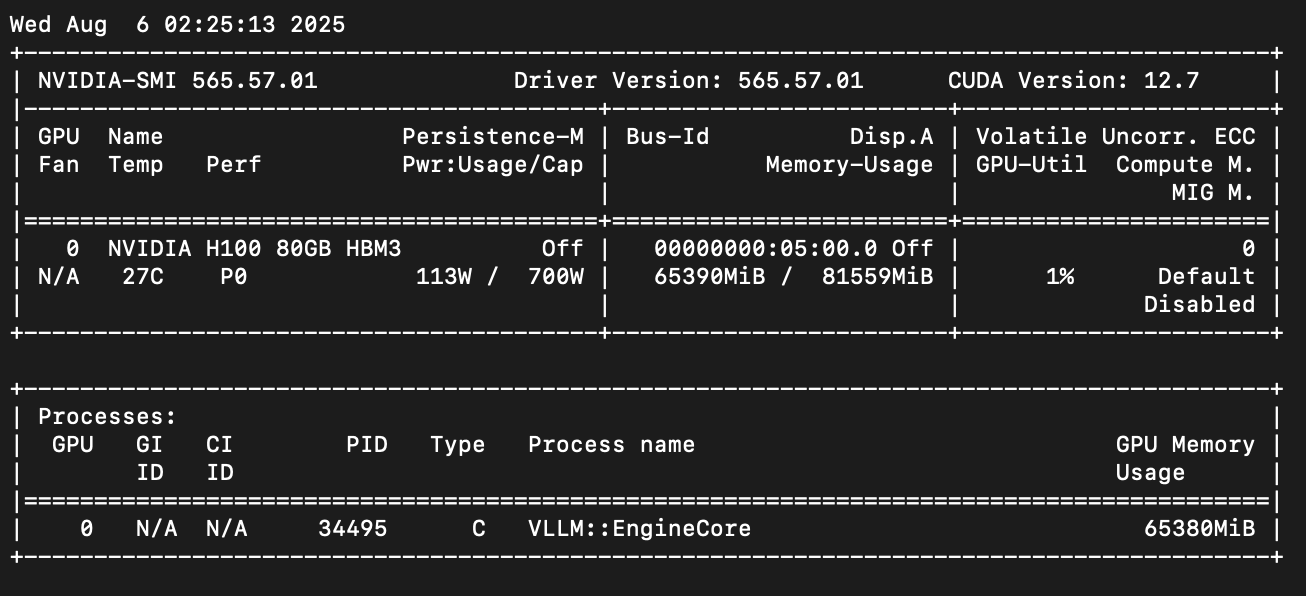The width and height of the screenshot is (1306, 596).
Task: Click the Compute mode Default text
Action: [1206, 276]
